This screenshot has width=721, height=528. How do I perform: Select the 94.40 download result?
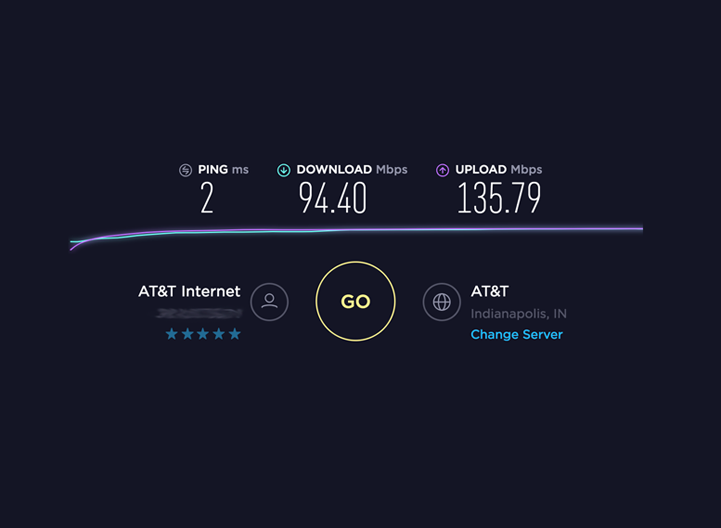pos(333,198)
